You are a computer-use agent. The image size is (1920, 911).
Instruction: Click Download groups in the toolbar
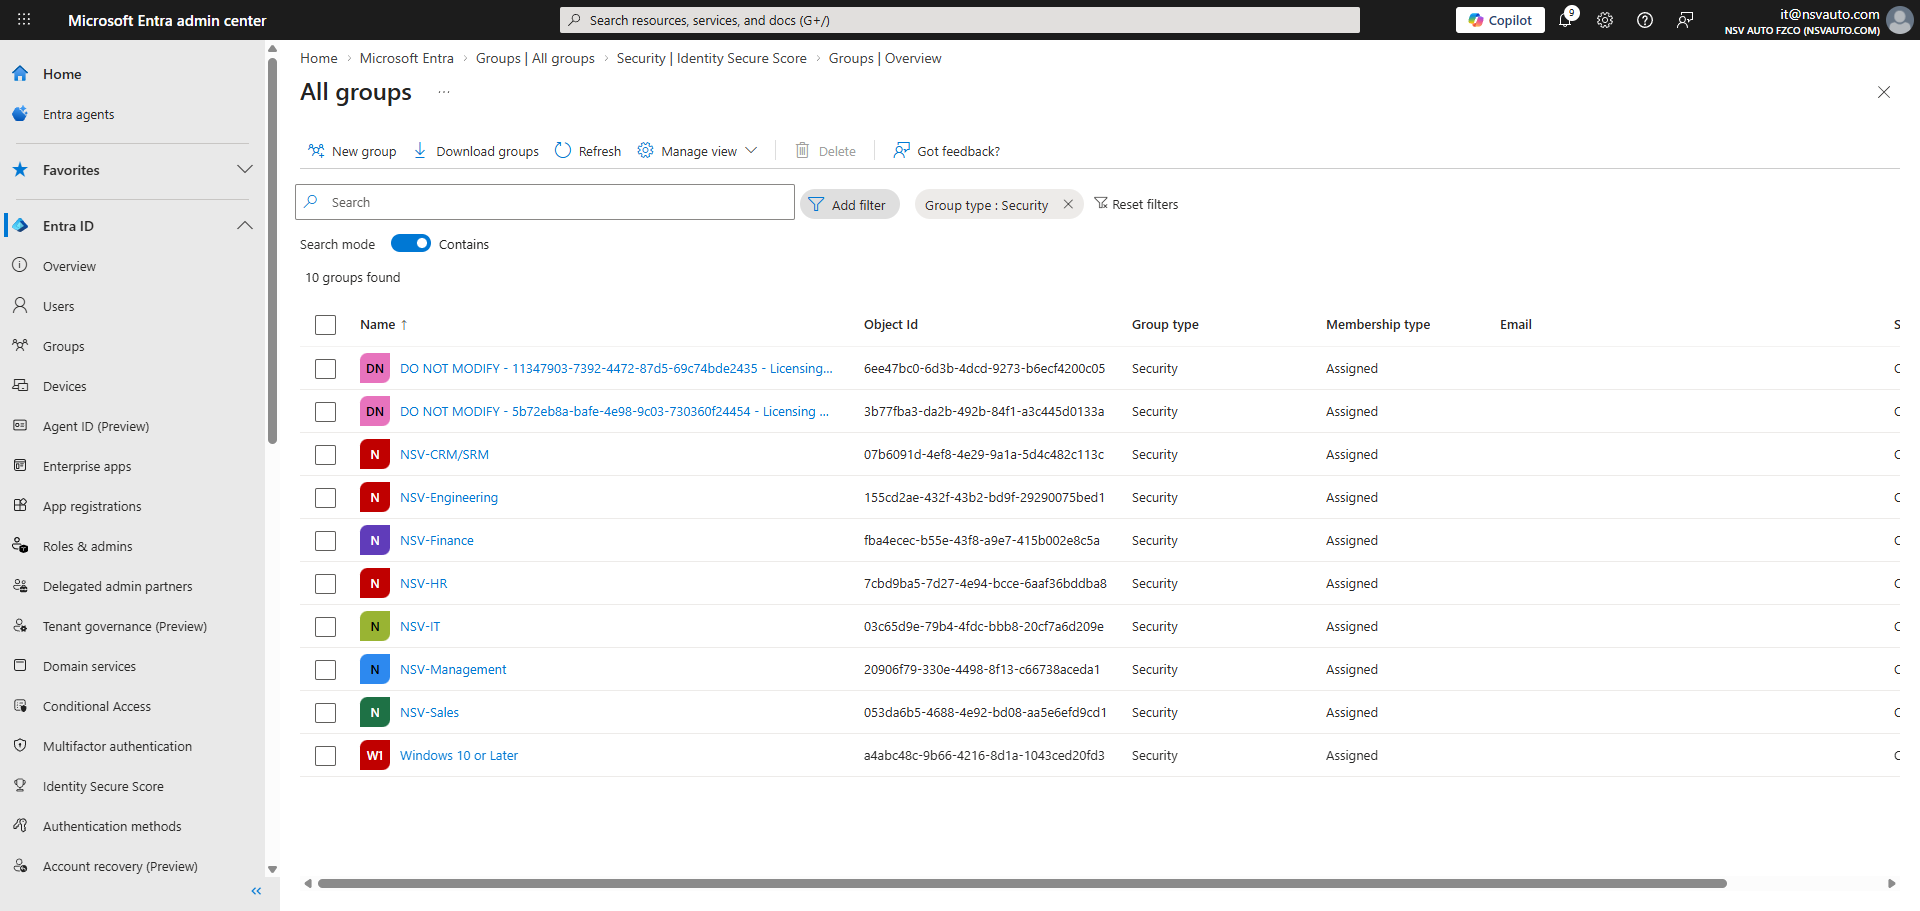pos(476,151)
